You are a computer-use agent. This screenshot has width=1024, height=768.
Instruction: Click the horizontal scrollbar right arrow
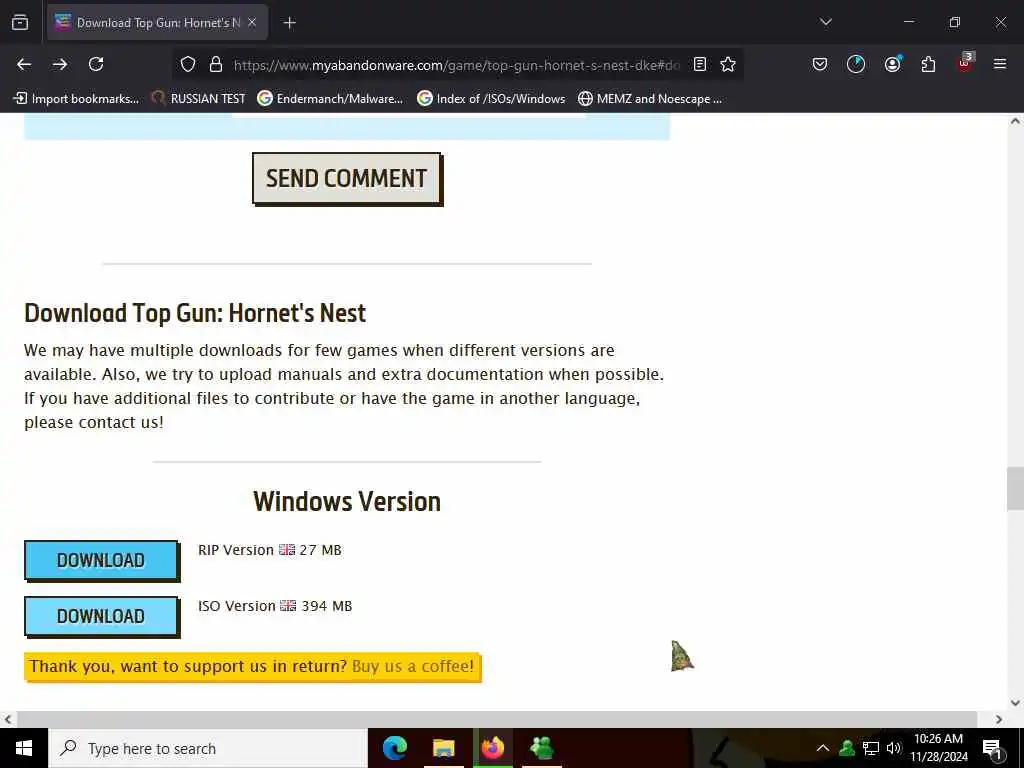tap(999, 719)
